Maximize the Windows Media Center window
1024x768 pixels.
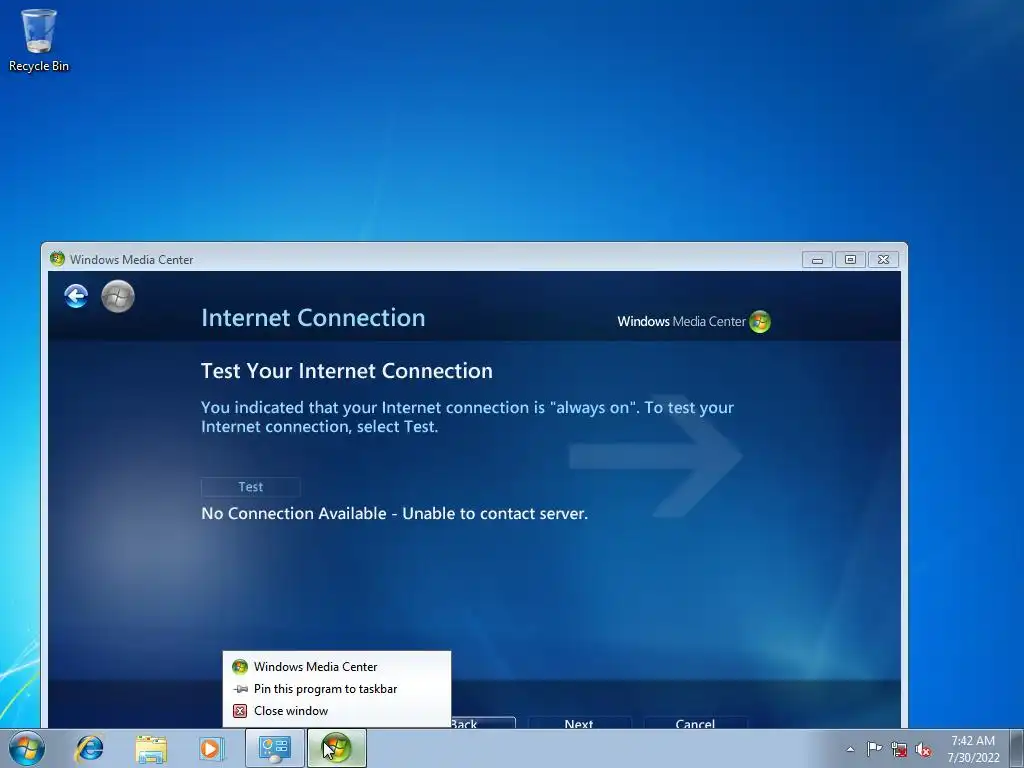[850, 259]
